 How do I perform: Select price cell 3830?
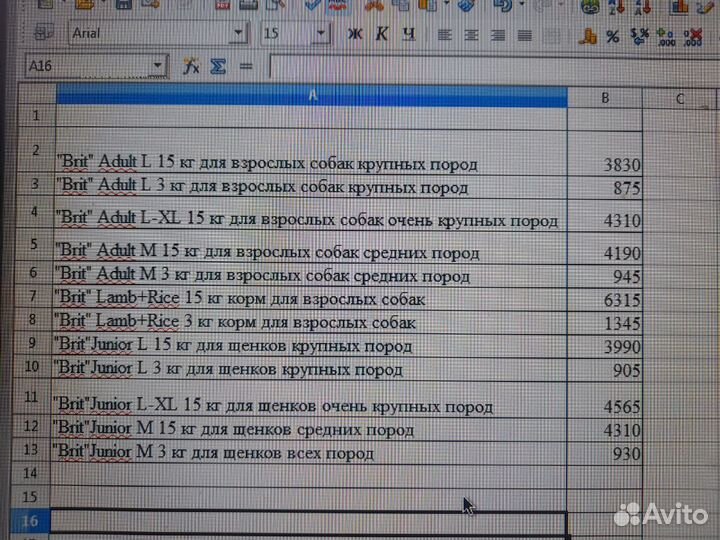[x=604, y=153]
